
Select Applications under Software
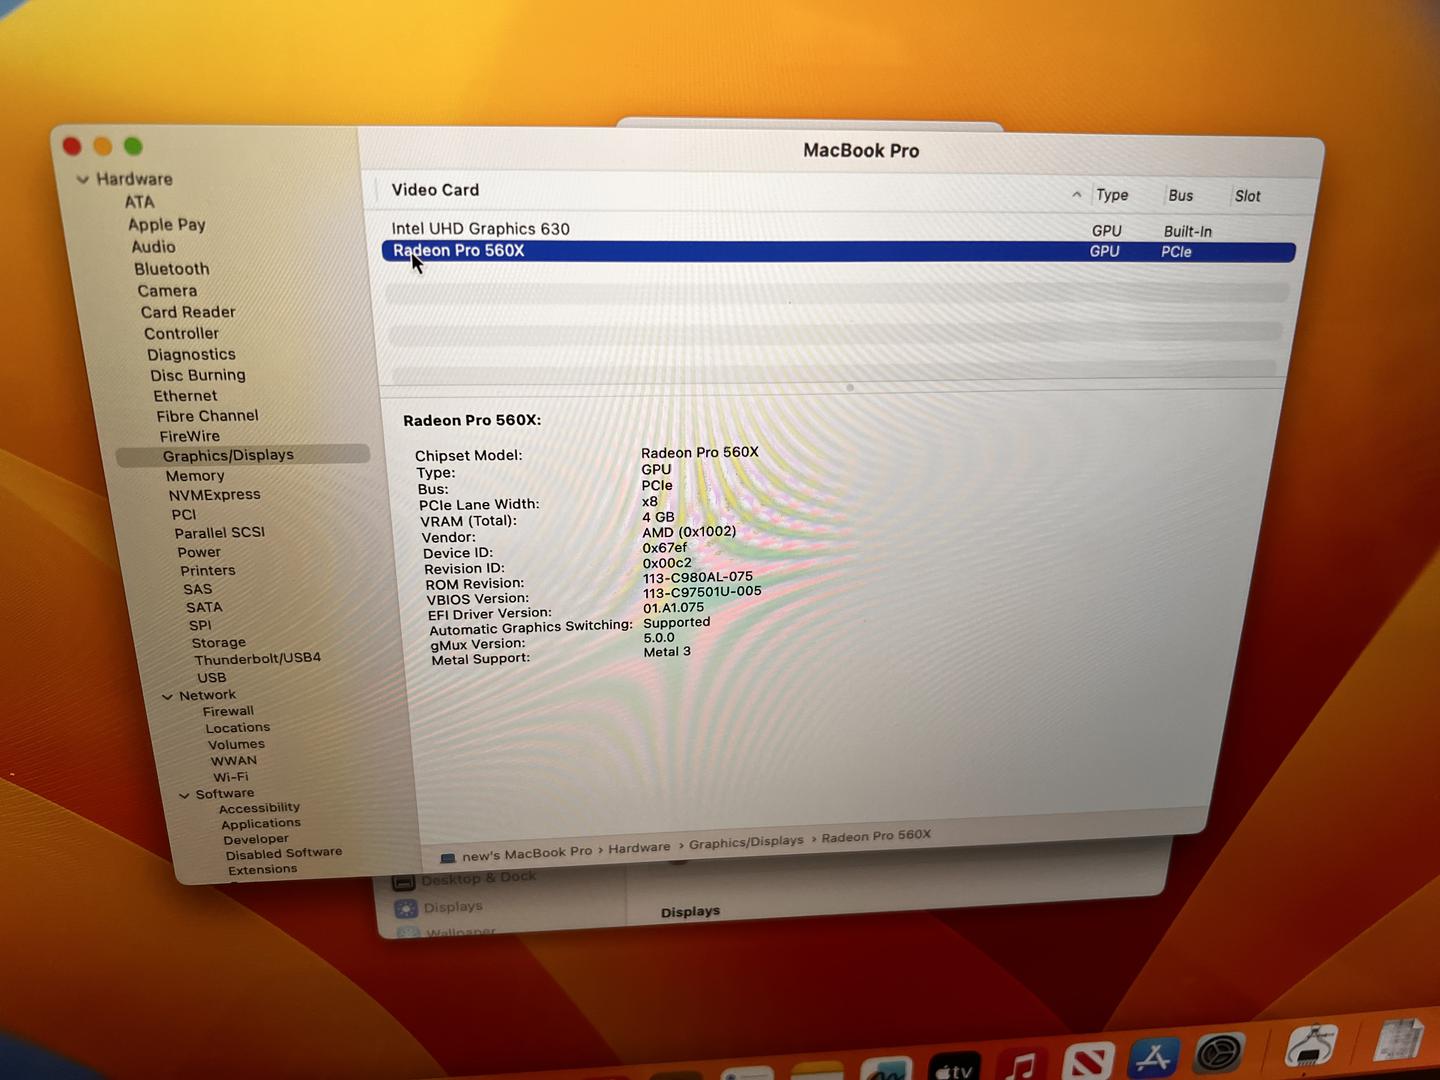[261, 824]
